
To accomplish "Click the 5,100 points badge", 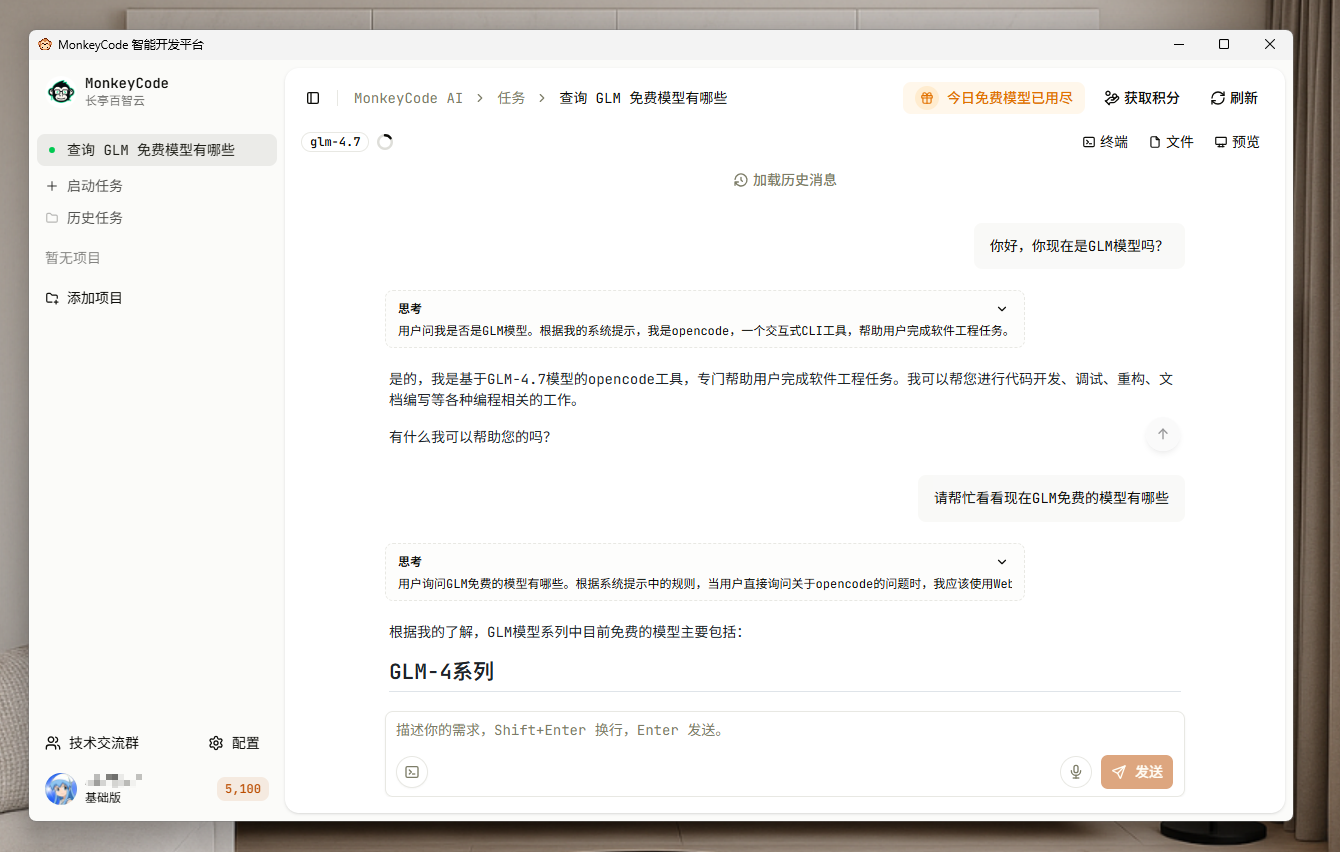I will [x=242, y=789].
